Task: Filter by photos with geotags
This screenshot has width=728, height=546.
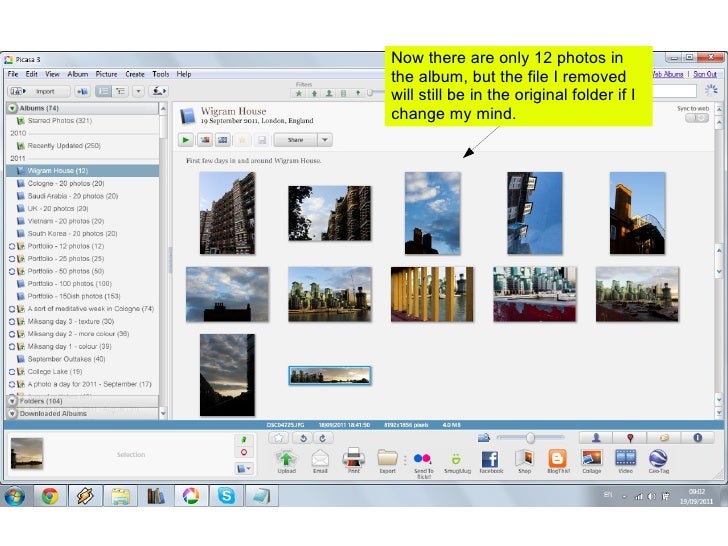Action: click(x=358, y=93)
